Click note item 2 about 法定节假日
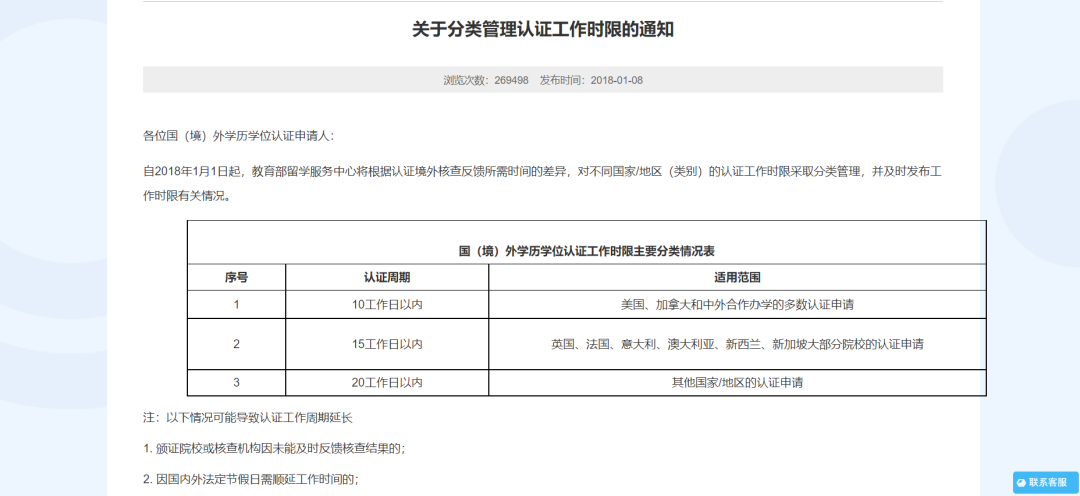The height and width of the screenshot is (496, 1080). point(251,479)
